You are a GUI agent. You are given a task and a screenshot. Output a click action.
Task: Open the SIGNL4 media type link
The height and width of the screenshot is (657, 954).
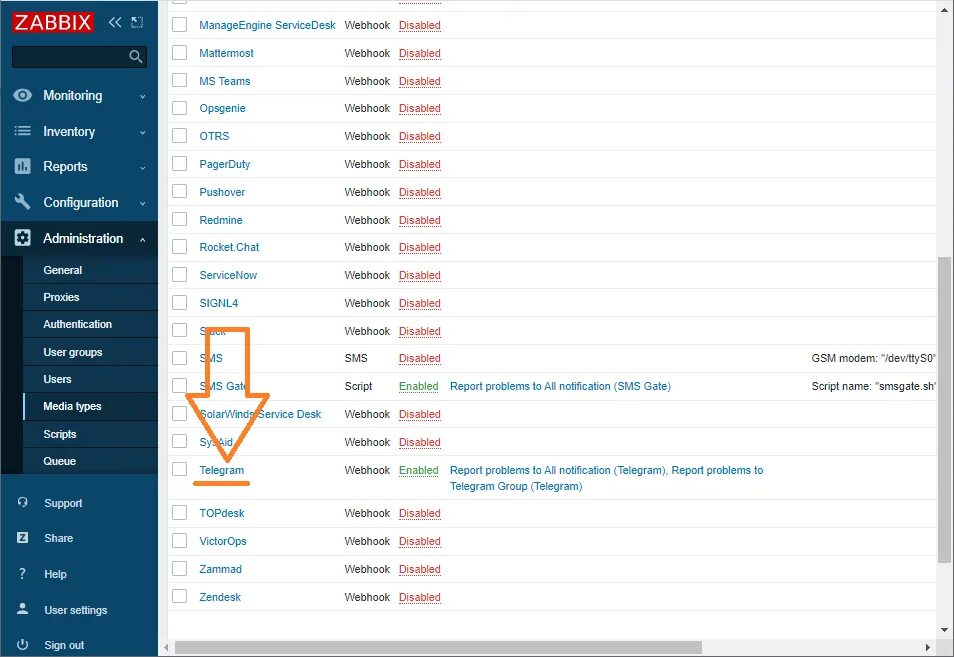[218, 303]
